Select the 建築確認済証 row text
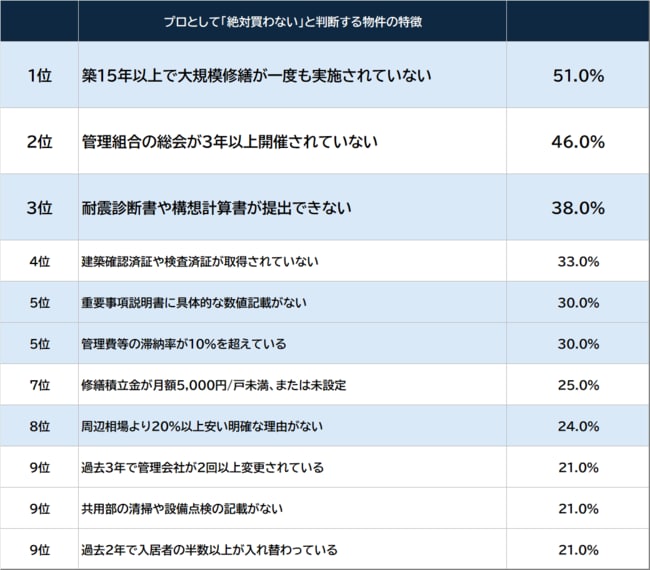Viewport: 650px width, 570px height. (199, 262)
